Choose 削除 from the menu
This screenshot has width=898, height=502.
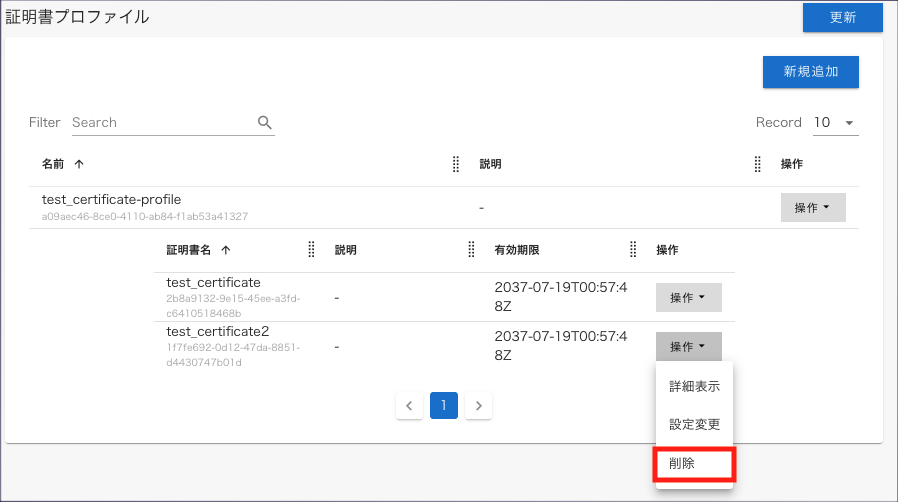[694, 464]
